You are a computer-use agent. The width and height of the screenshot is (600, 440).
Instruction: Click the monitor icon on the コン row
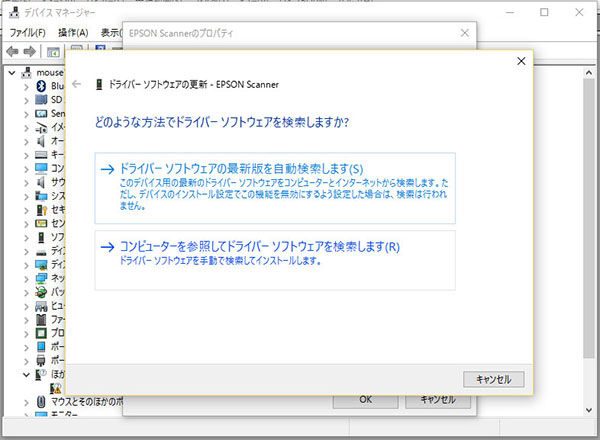[41, 168]
